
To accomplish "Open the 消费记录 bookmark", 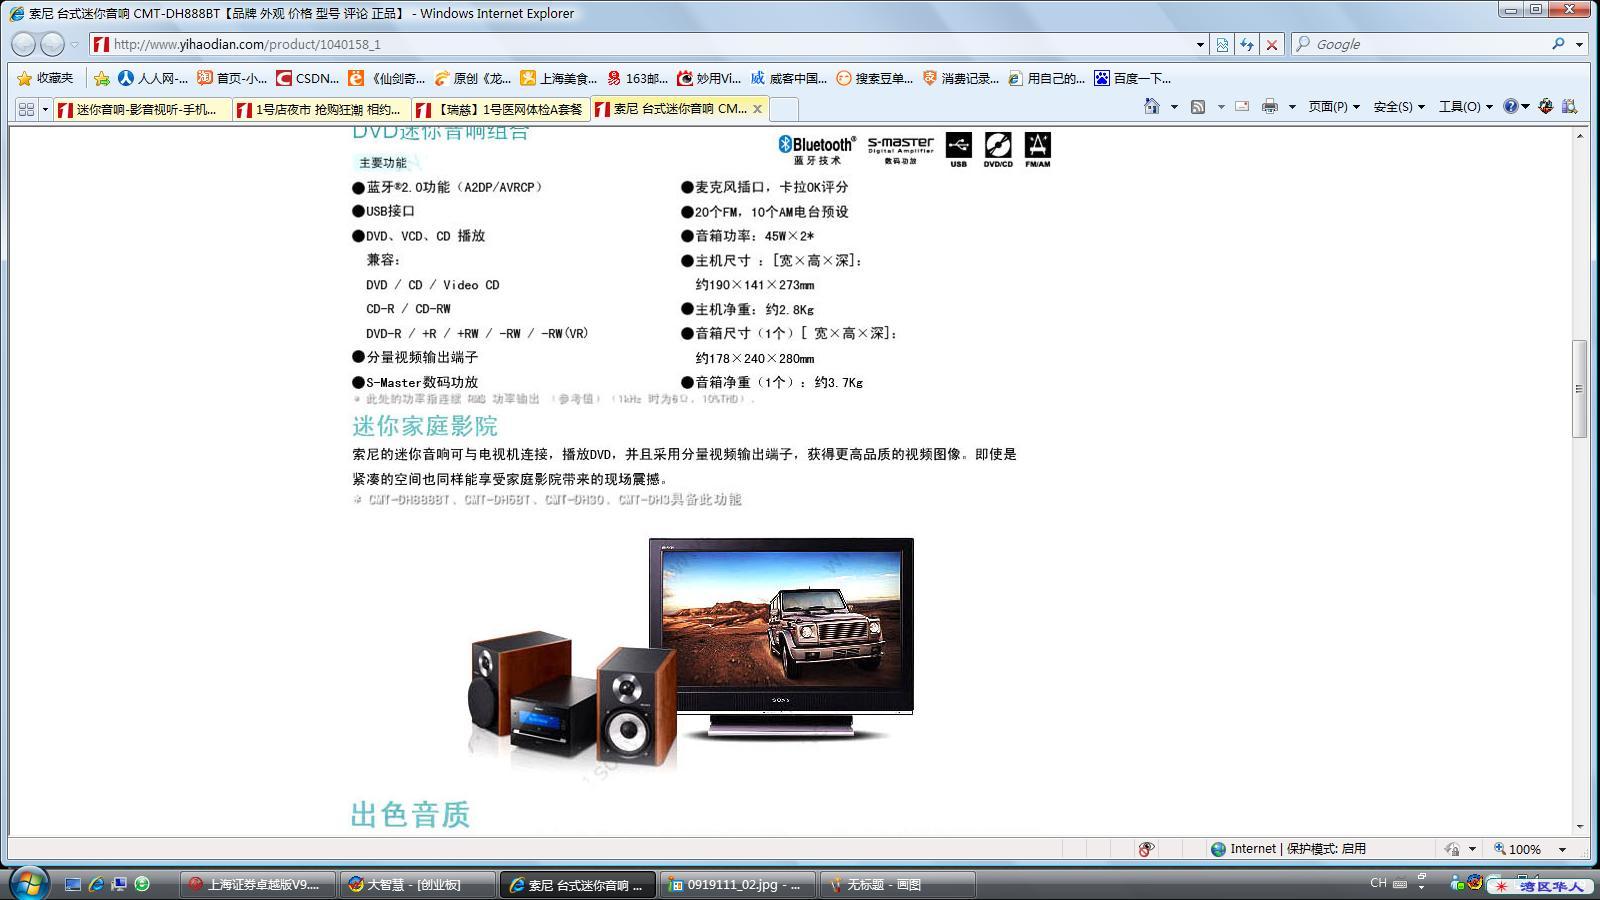I will coord(960,78).
